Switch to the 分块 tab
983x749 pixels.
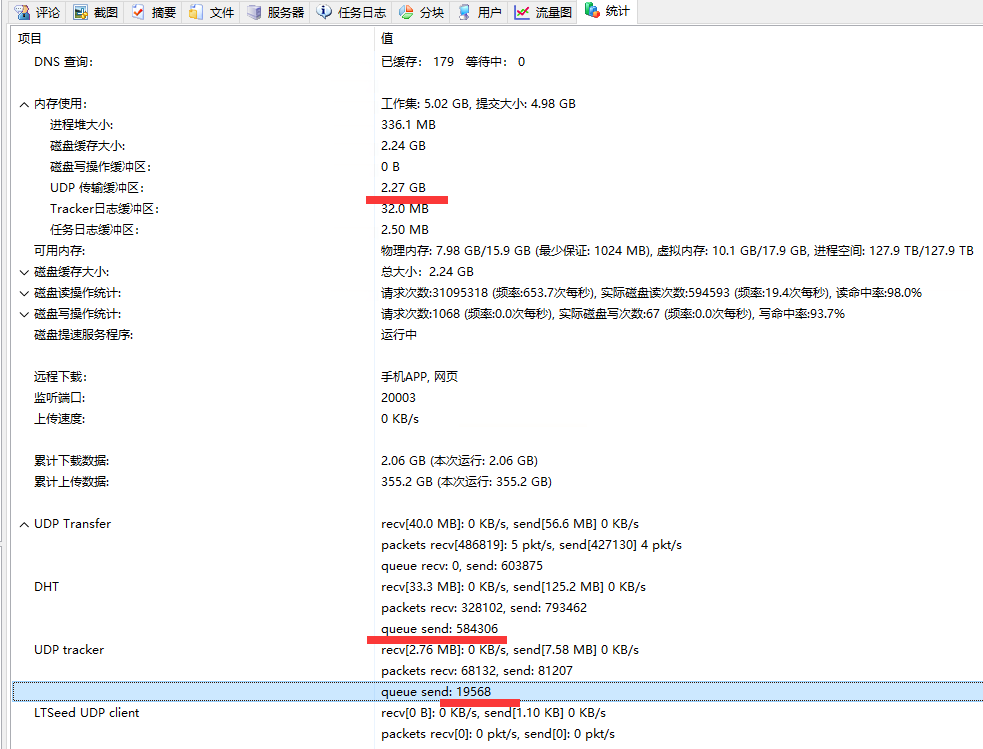tap(421, 13)
